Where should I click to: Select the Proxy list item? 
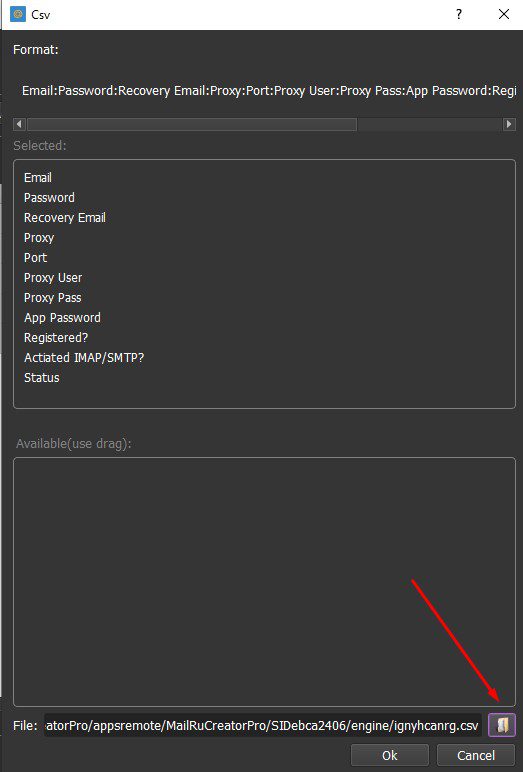point(39,238)
